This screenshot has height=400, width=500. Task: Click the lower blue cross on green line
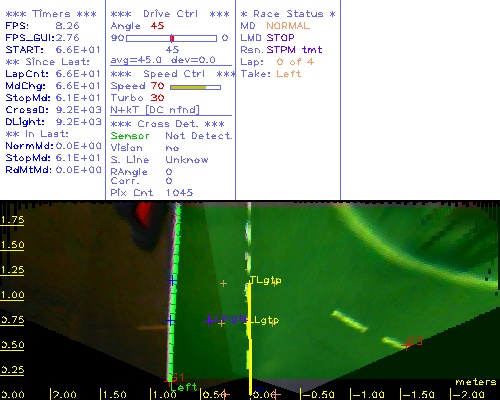coord(170,321)
